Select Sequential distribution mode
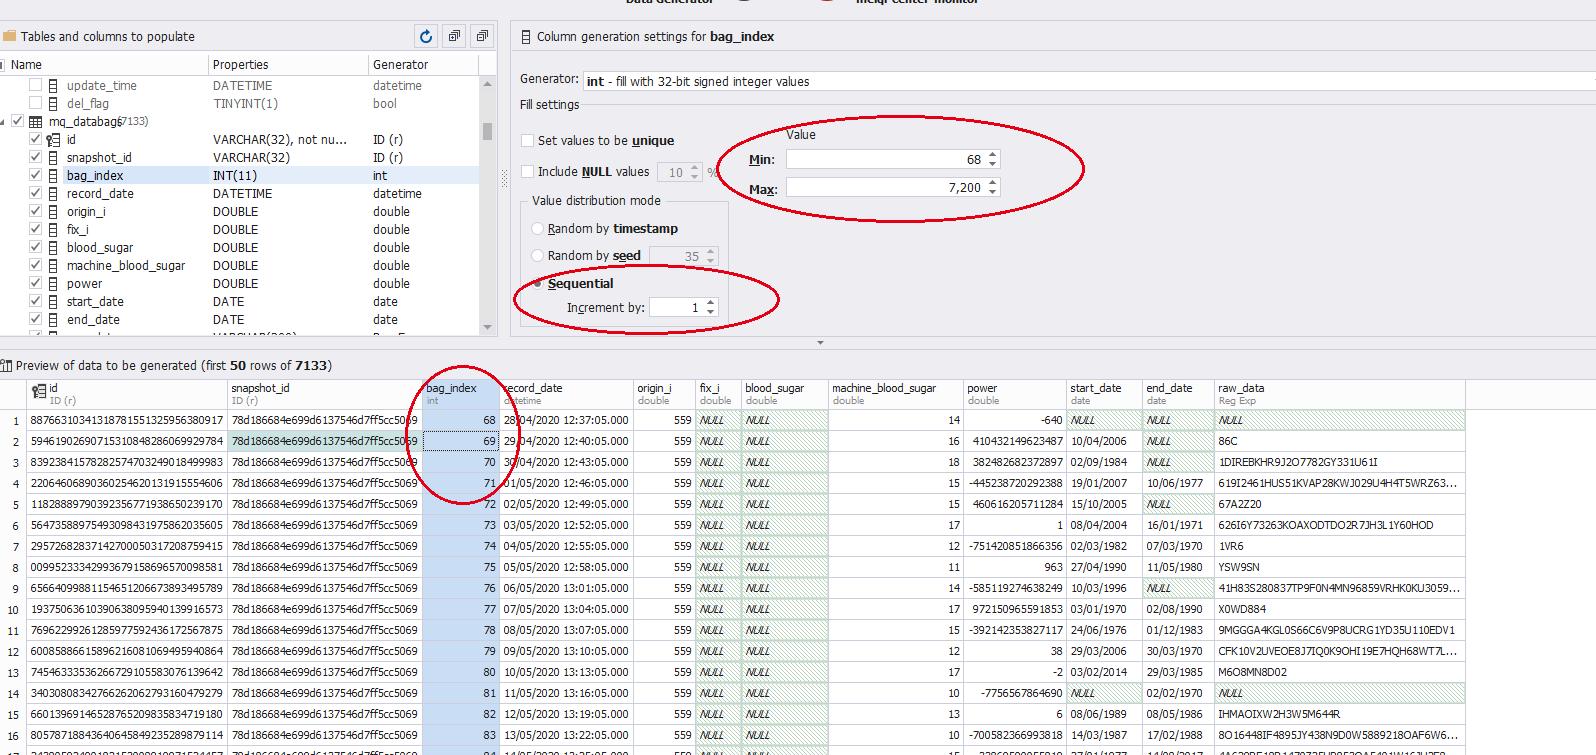 tap(538, 284)
